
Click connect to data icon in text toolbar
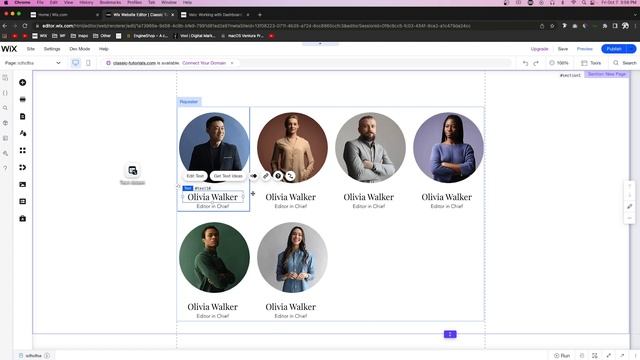pos(290,176)
